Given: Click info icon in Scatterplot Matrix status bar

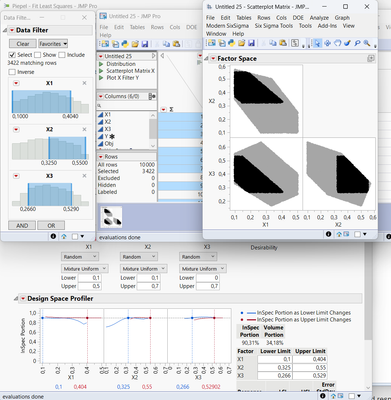Looking at the screenshot, I should point(328,234).
